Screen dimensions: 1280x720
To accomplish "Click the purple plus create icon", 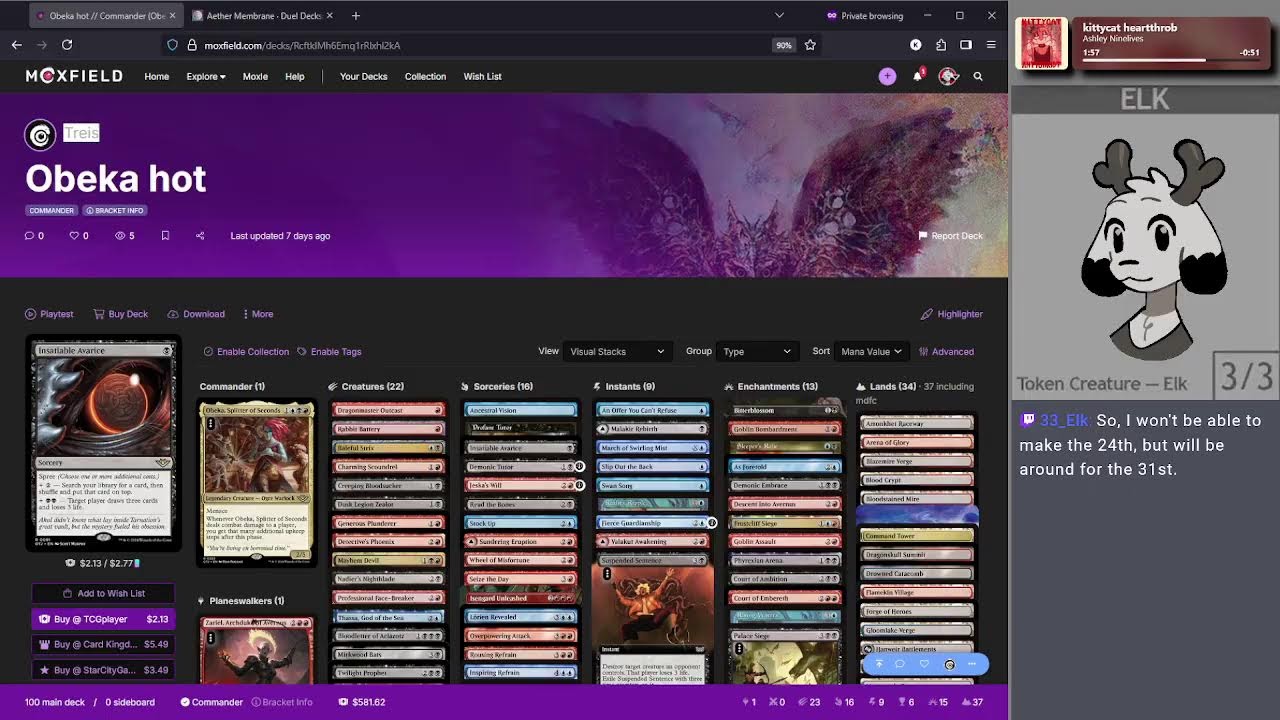I will [887, 76].
